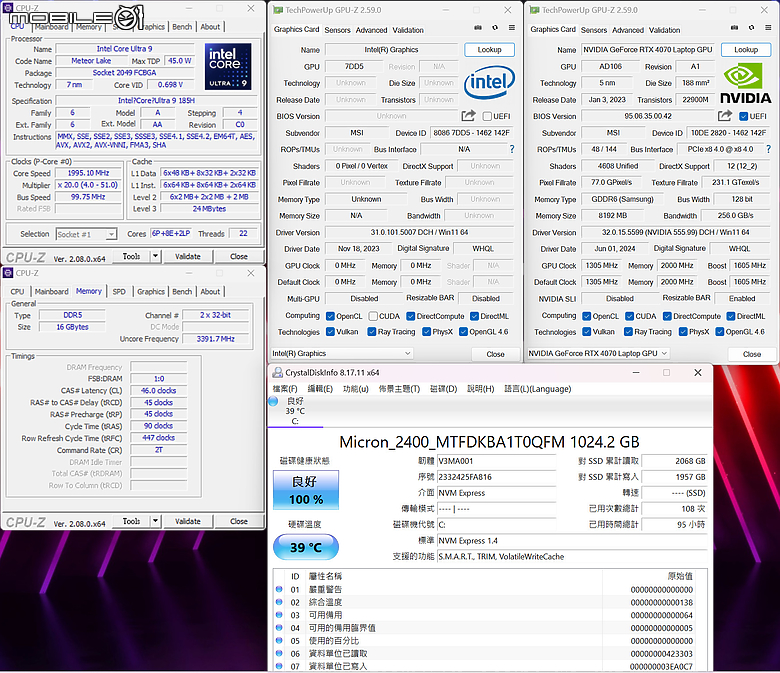This screenshot has width=780, height=673.
Task: Switch to SPD tab in lower CPU-Z window
Action: coord(119,291)
